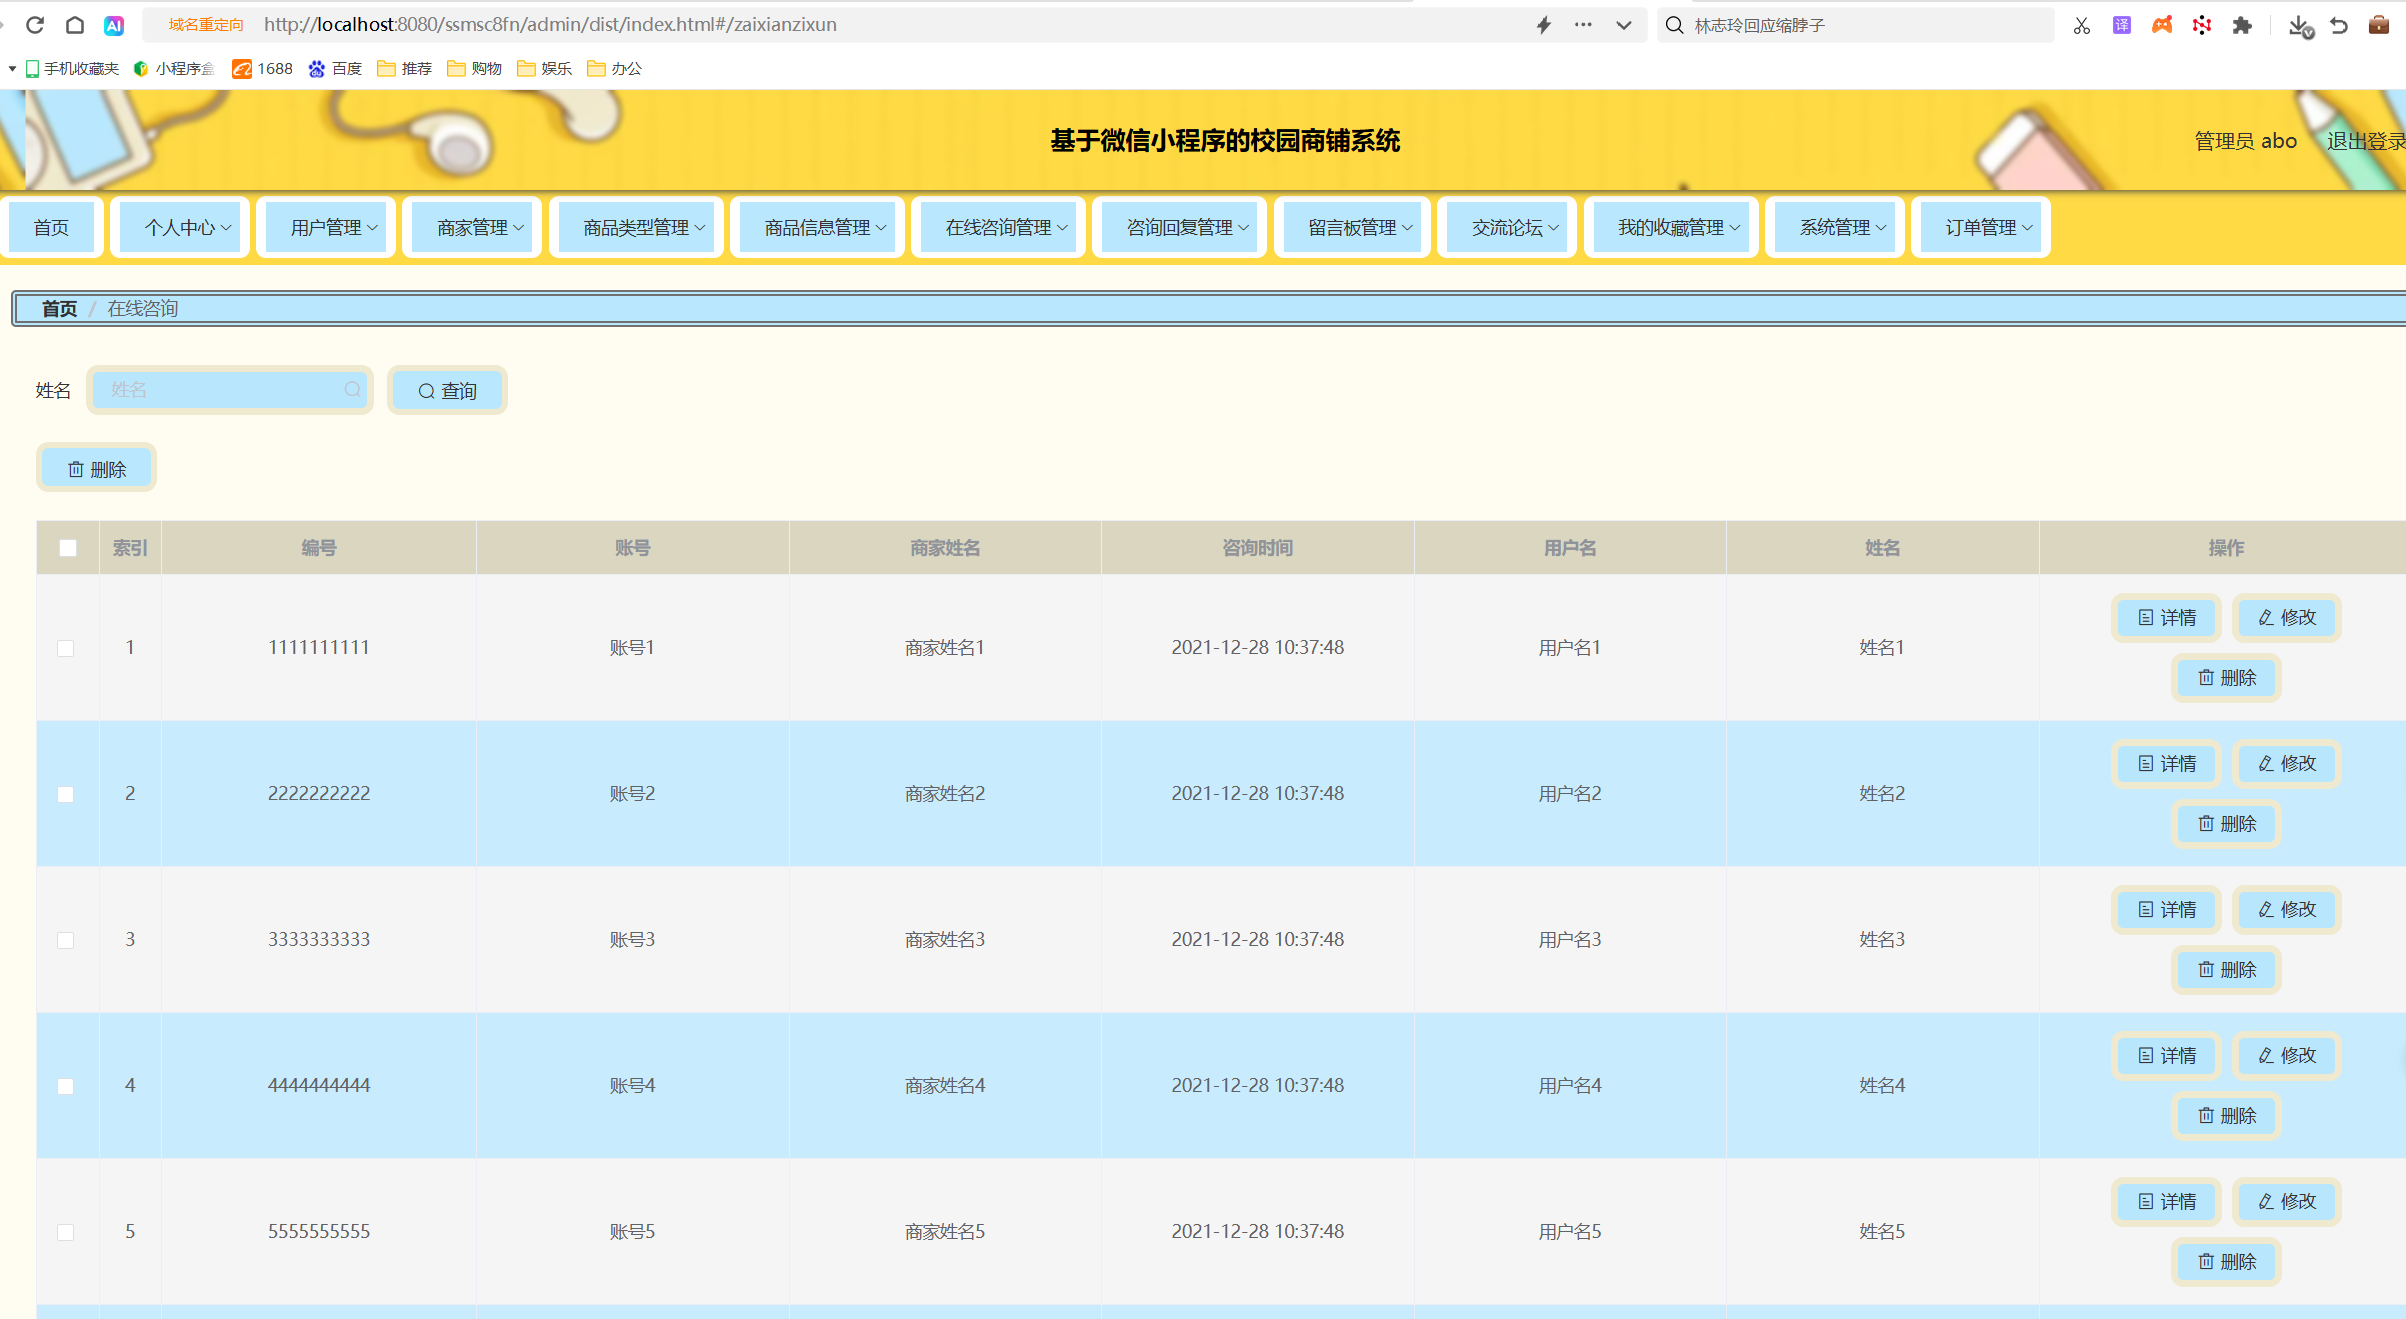The image size is (2406, 1319).
Task: Click 详情 button for row 2
Action: (2166, 763)
